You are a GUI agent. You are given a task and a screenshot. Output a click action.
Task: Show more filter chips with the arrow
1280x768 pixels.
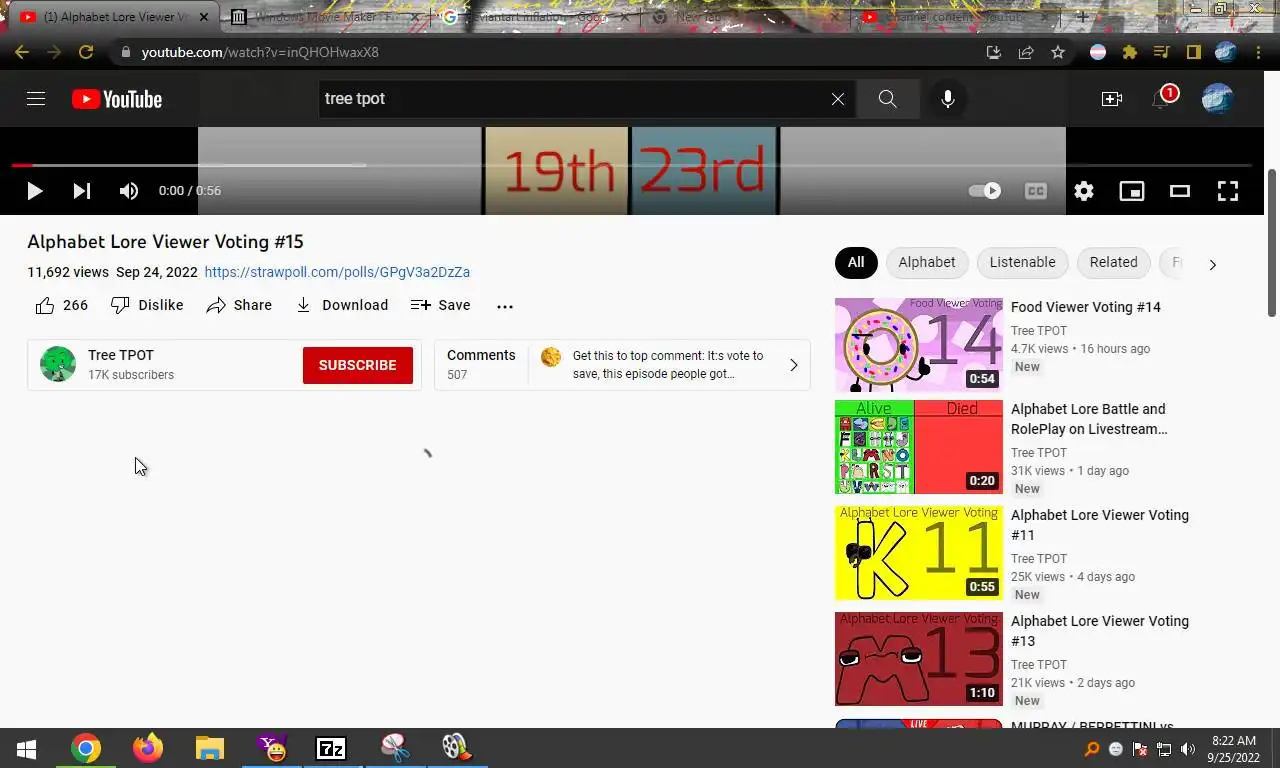(1213, 265)
